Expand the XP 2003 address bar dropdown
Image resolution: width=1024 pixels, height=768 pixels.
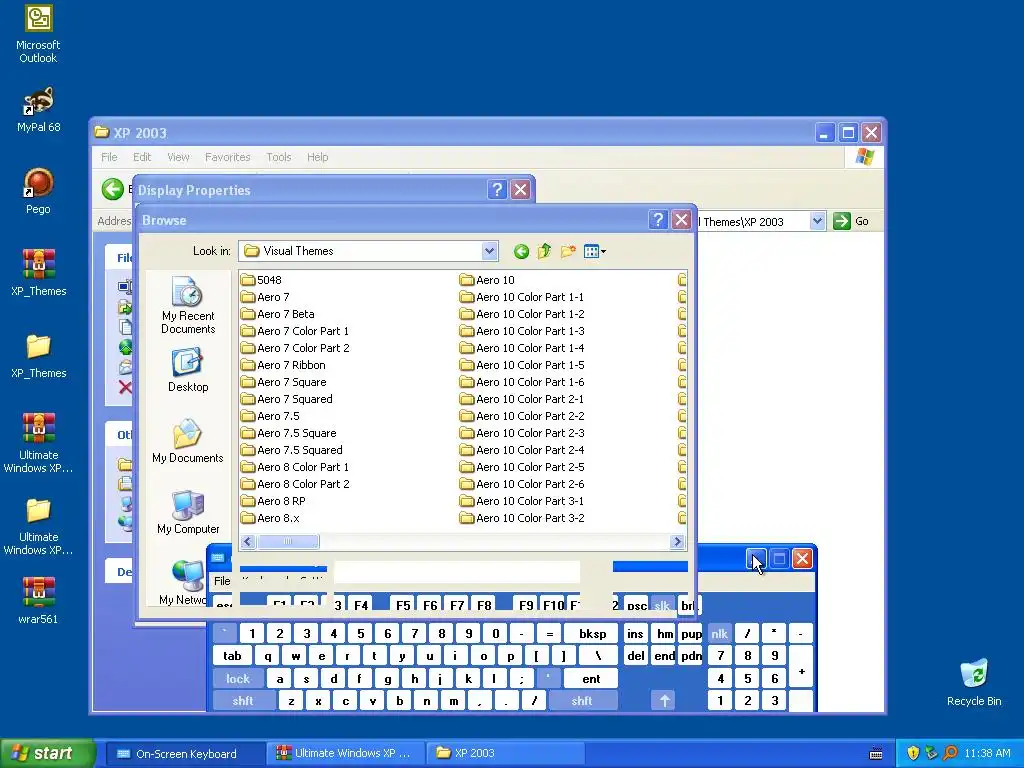(x=817, y=221)
